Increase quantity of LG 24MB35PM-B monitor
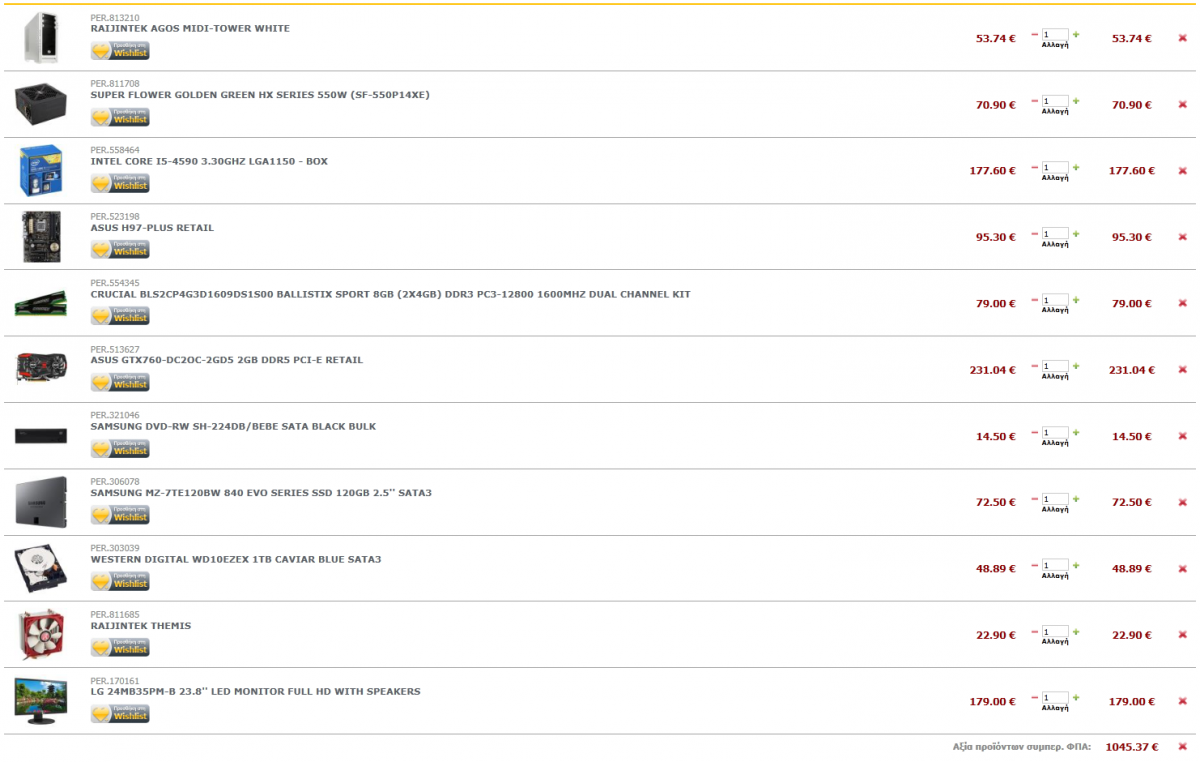Image resolution: width=1200 pixels, height=762 pixels. [x=1076, y=697]
